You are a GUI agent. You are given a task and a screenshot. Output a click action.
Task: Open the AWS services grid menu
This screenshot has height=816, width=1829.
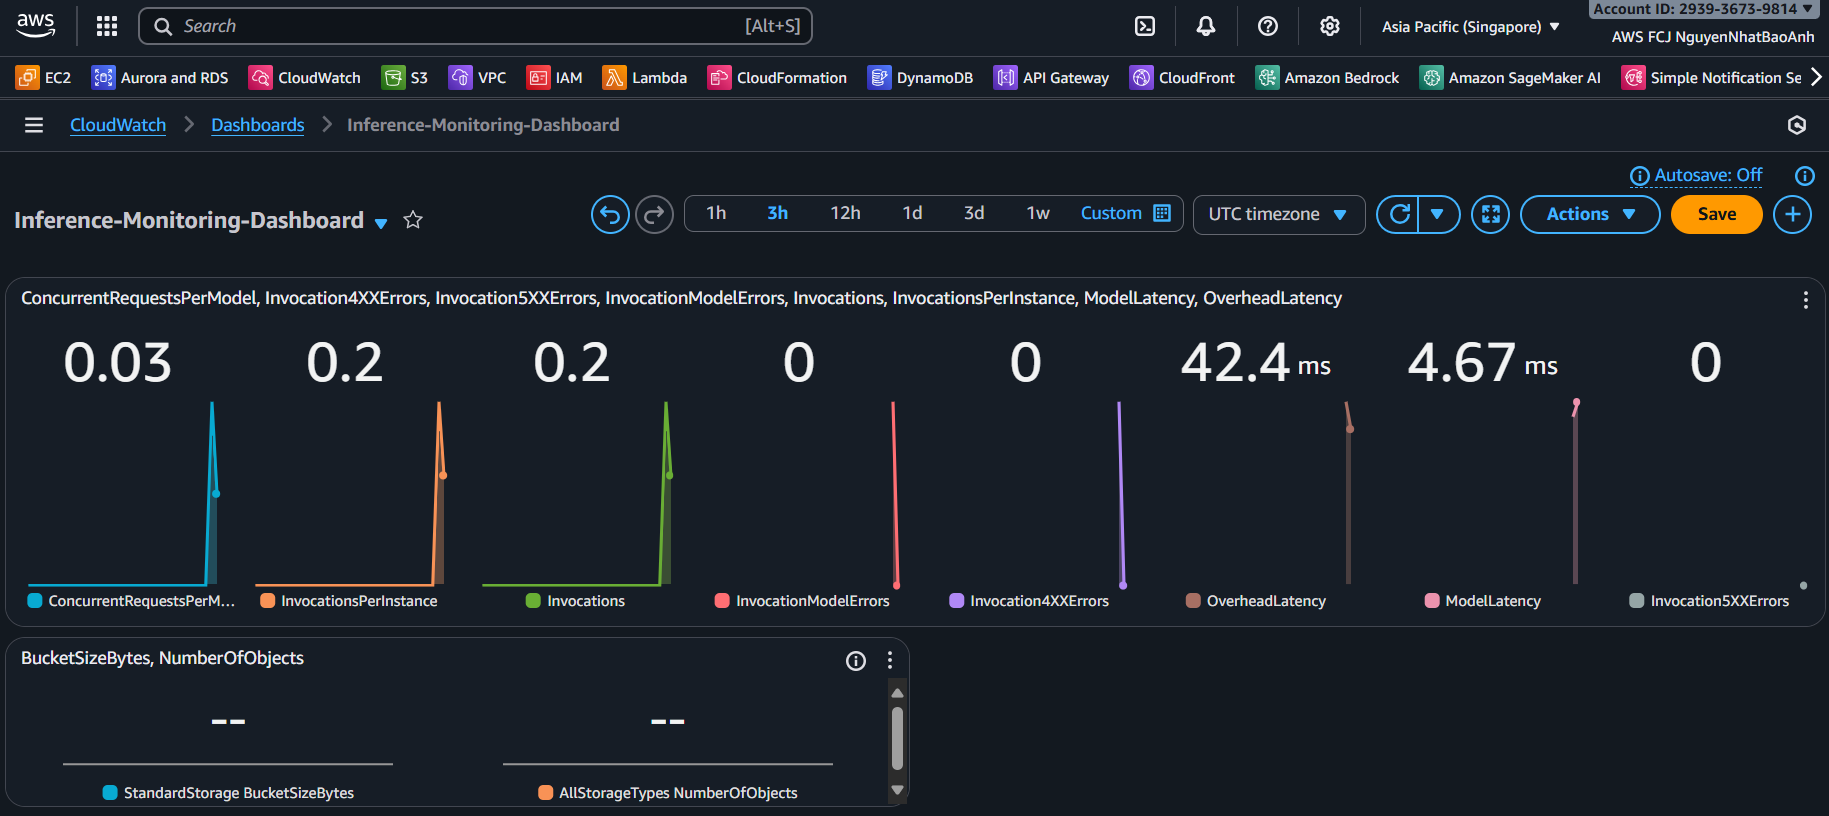tap(107, 26)
